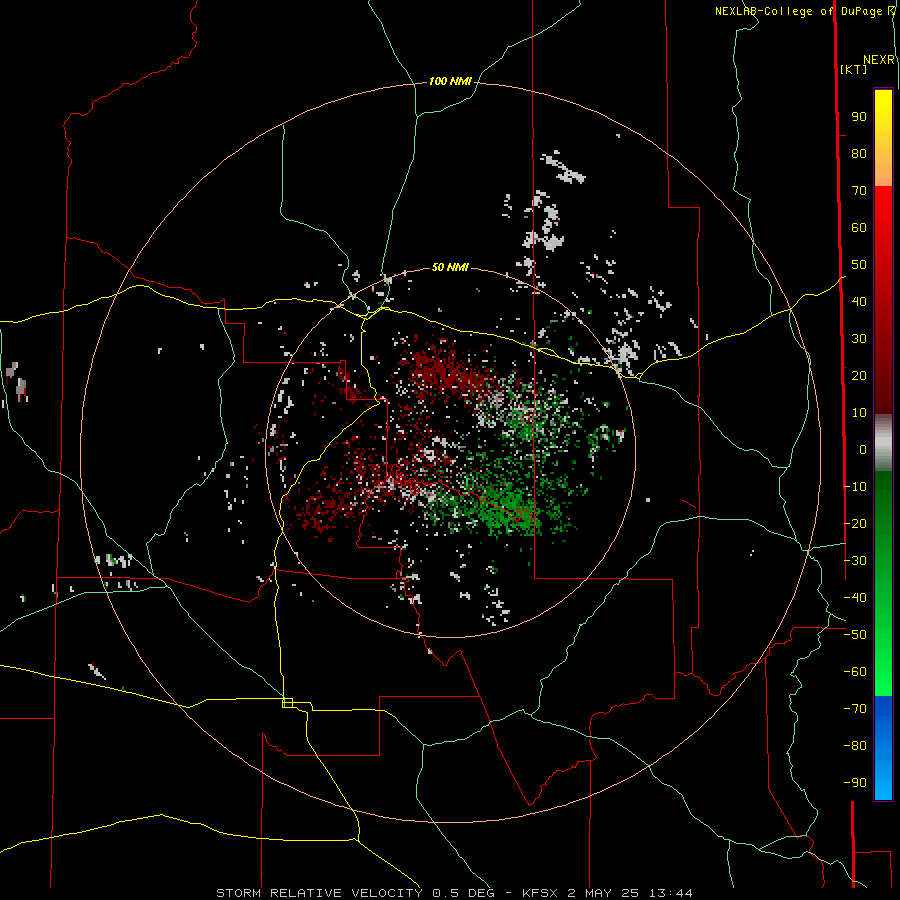The height and width of the screenshot is (900, 900).
Task: Click the KFSX radar site identifier
Action: [540, 893]
